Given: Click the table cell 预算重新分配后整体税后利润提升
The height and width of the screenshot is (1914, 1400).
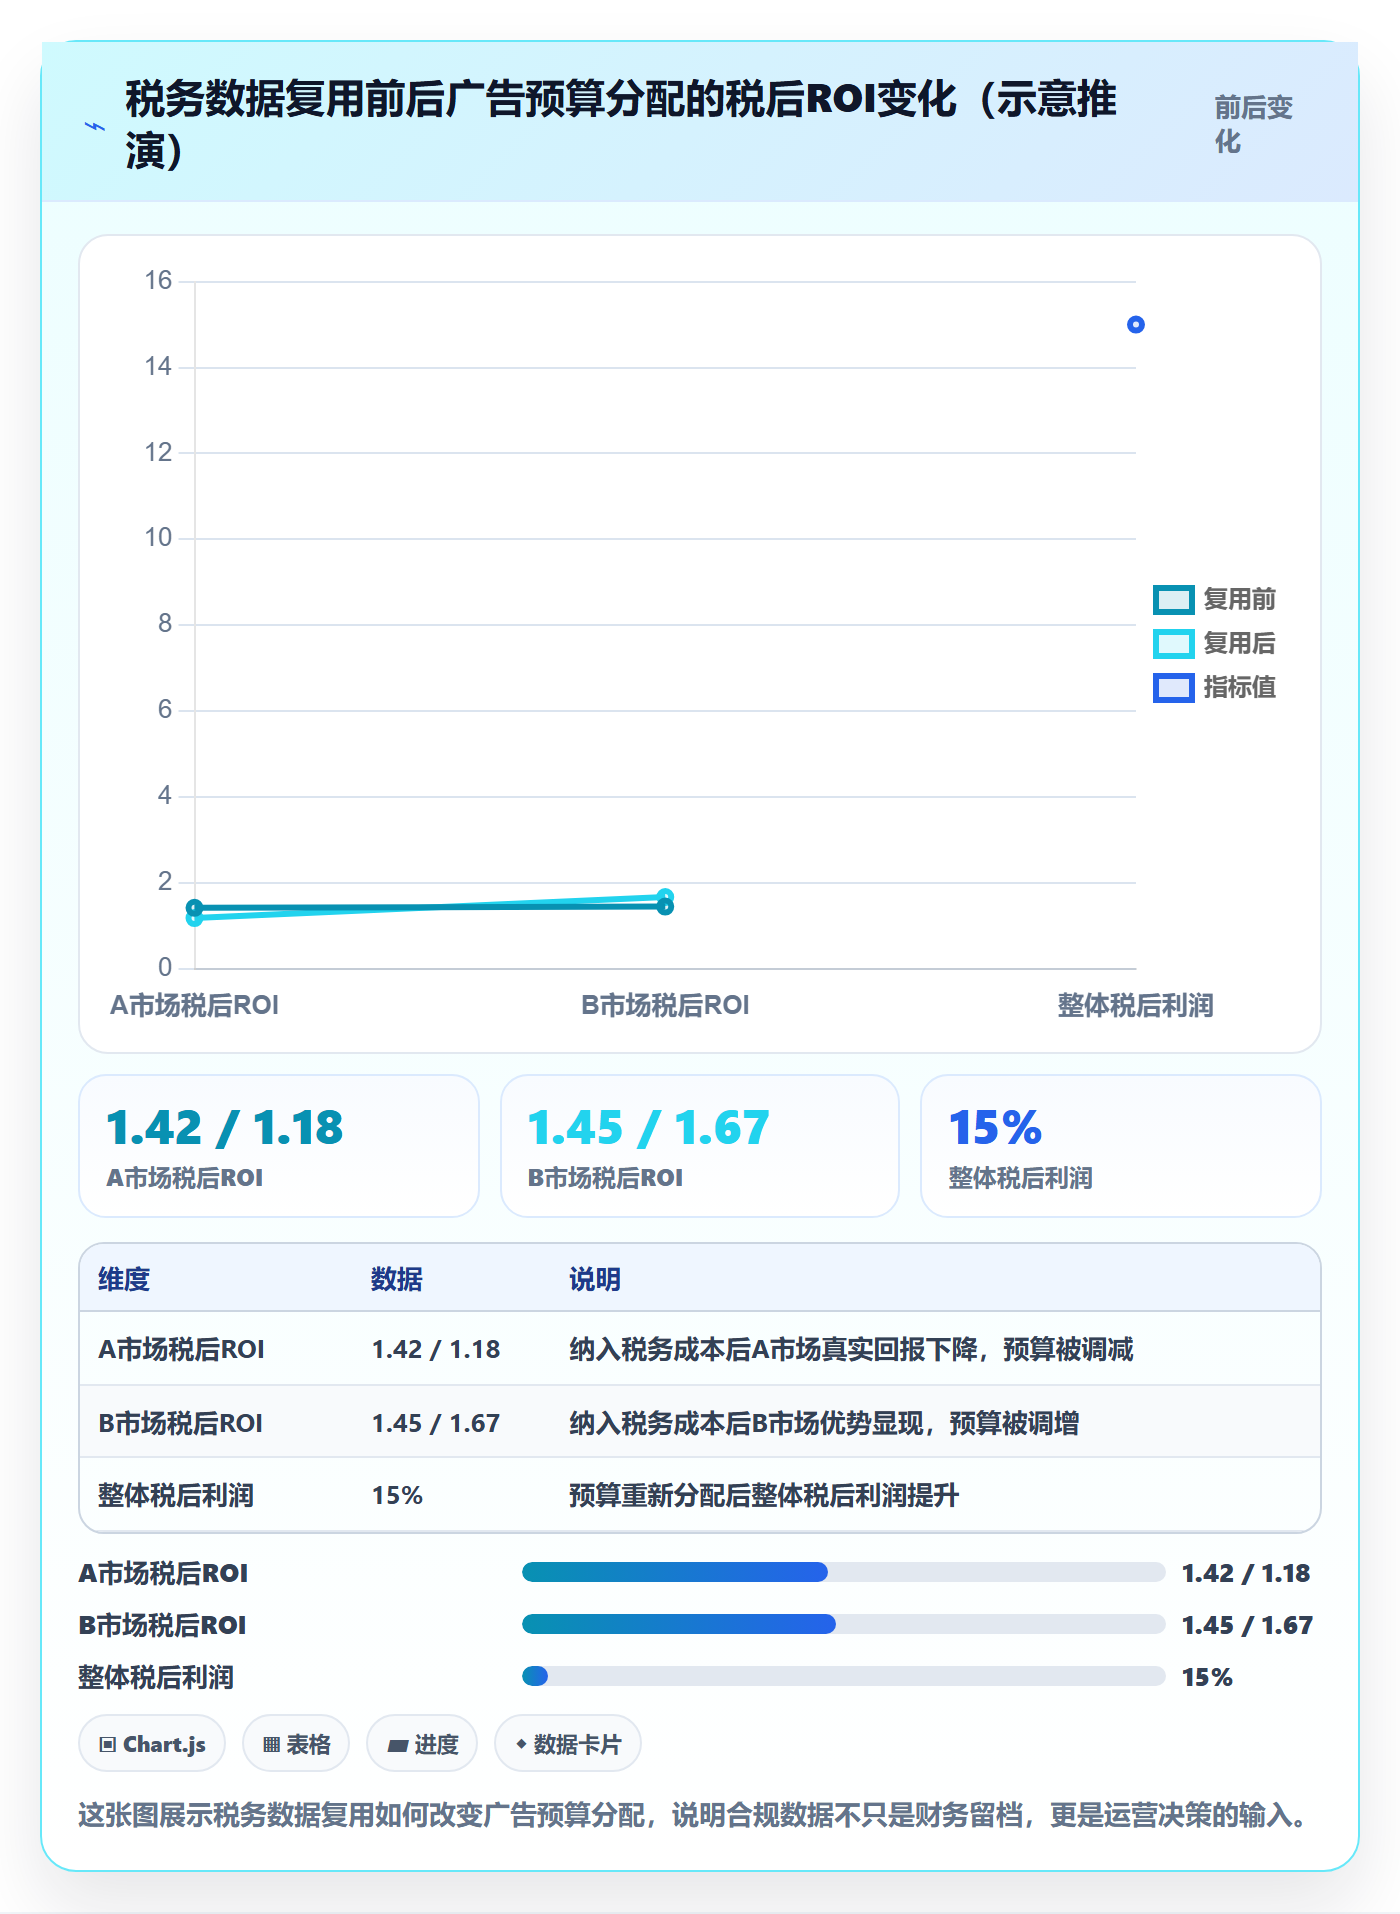Looking at the screenshot, I should [764, 1495].
